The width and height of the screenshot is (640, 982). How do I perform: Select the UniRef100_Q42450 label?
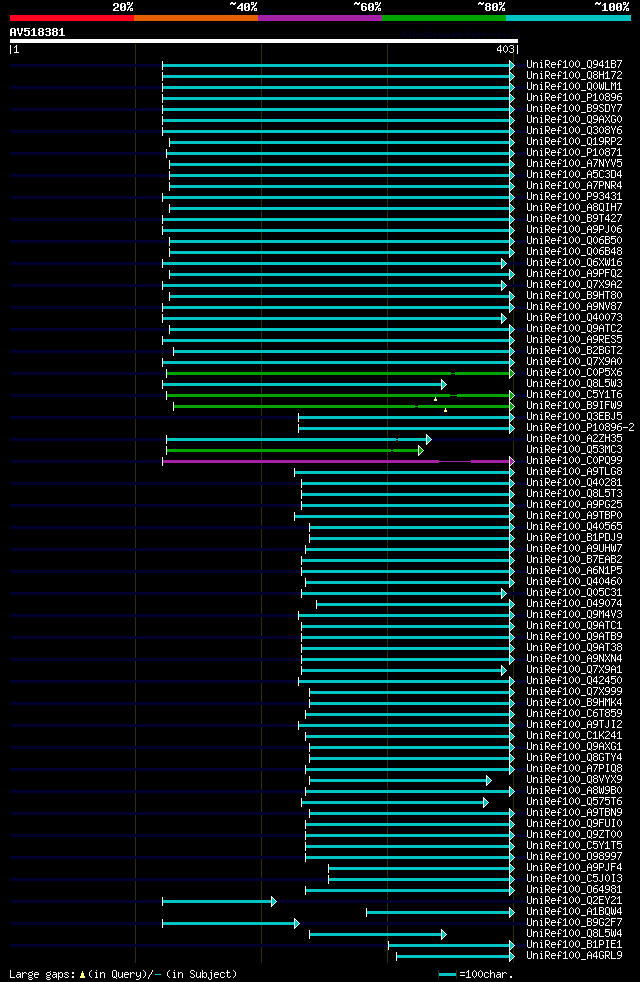tap(574, 681)
